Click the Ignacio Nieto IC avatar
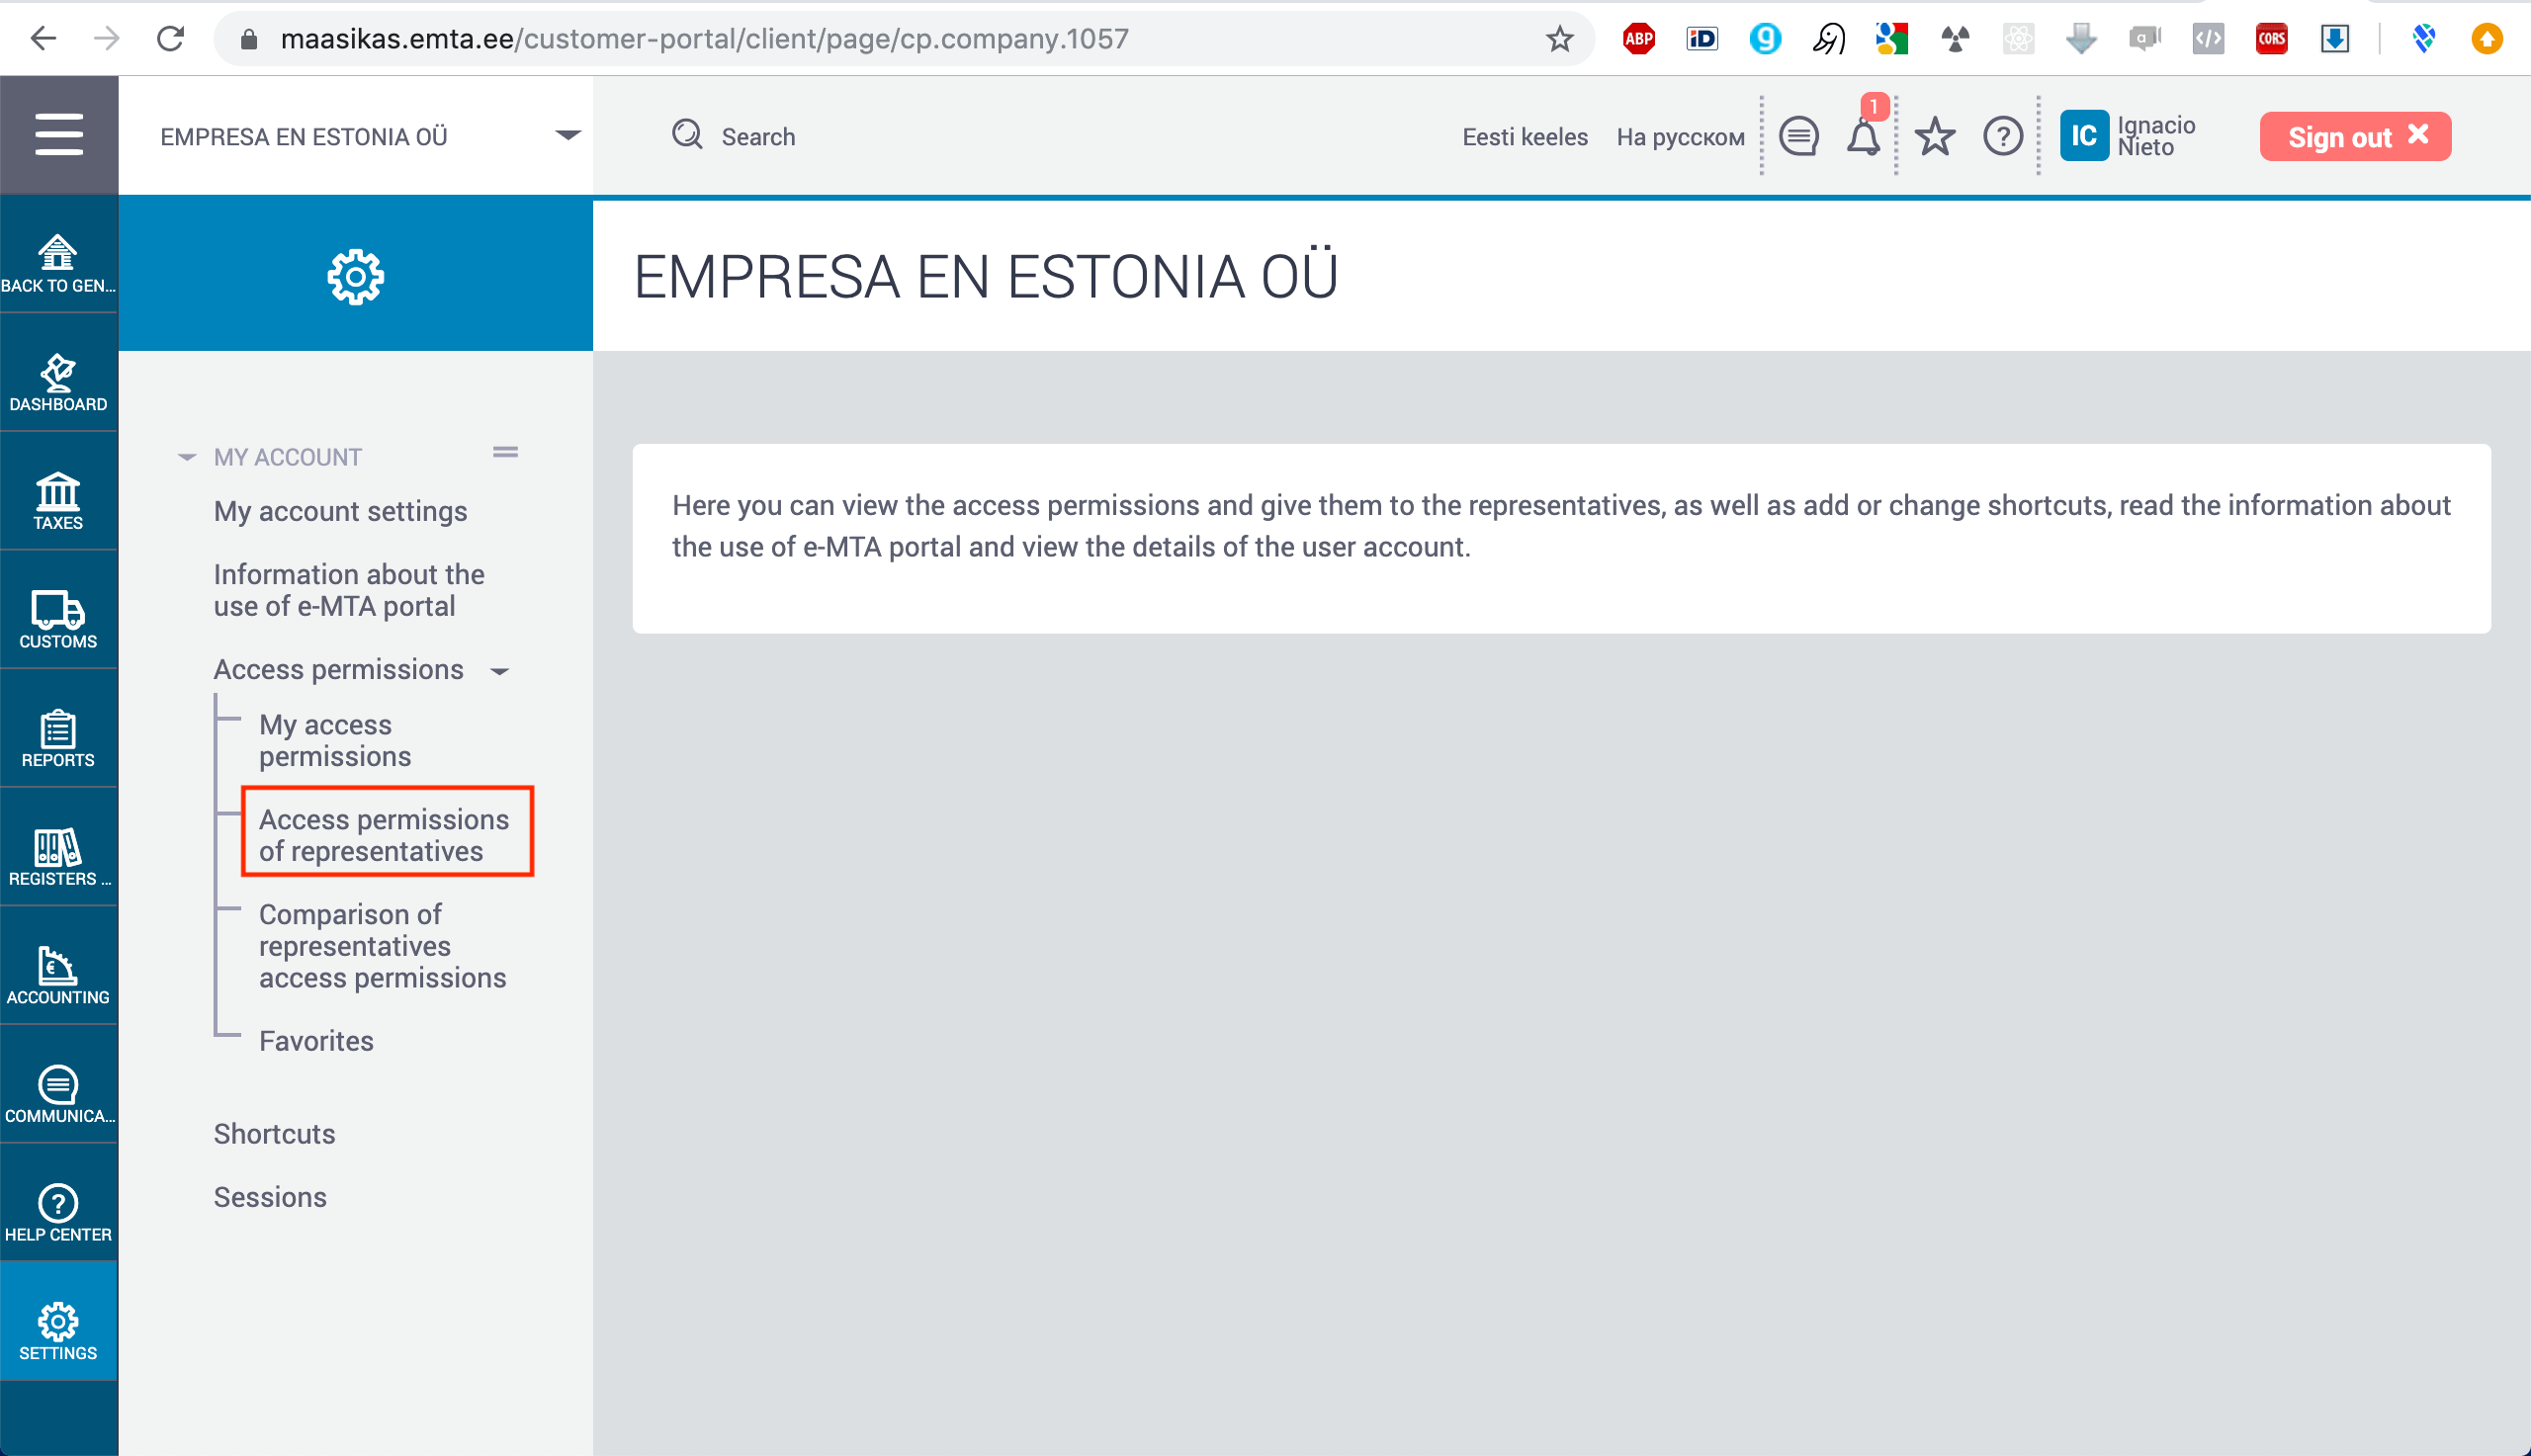This screenshot has height=1456, width=2531. click(x=2083, y=136)
